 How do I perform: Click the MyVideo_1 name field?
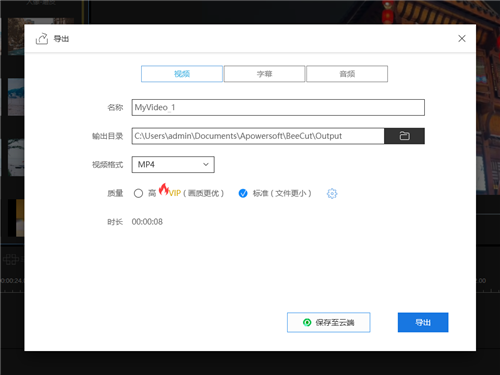pyautogui.click(x=278, y=107)
